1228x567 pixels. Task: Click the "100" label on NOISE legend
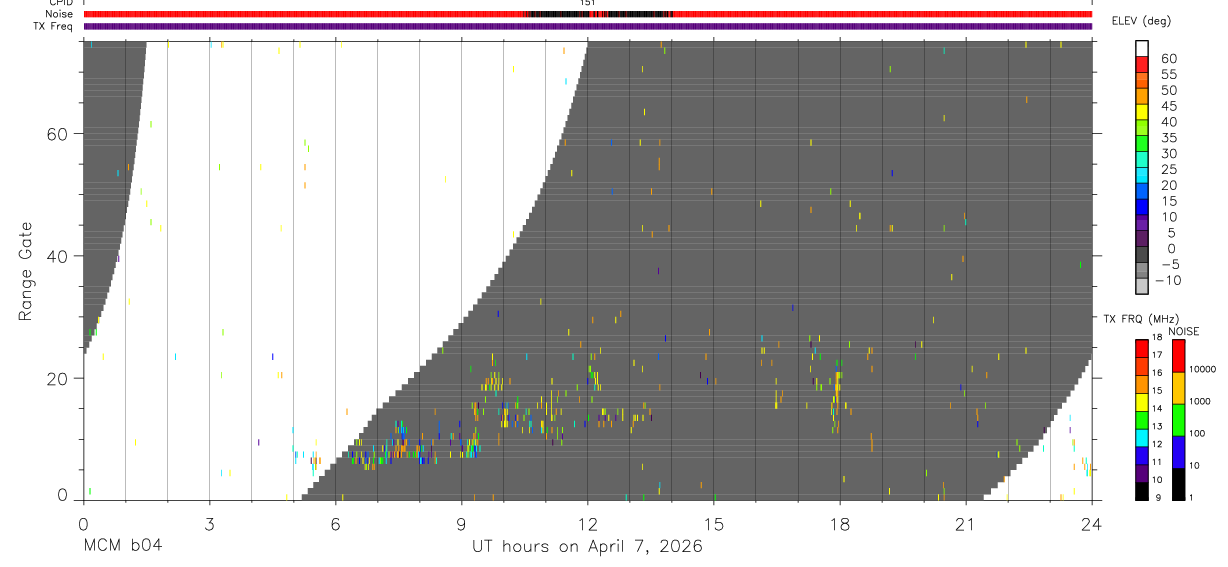click(1197, 433)
